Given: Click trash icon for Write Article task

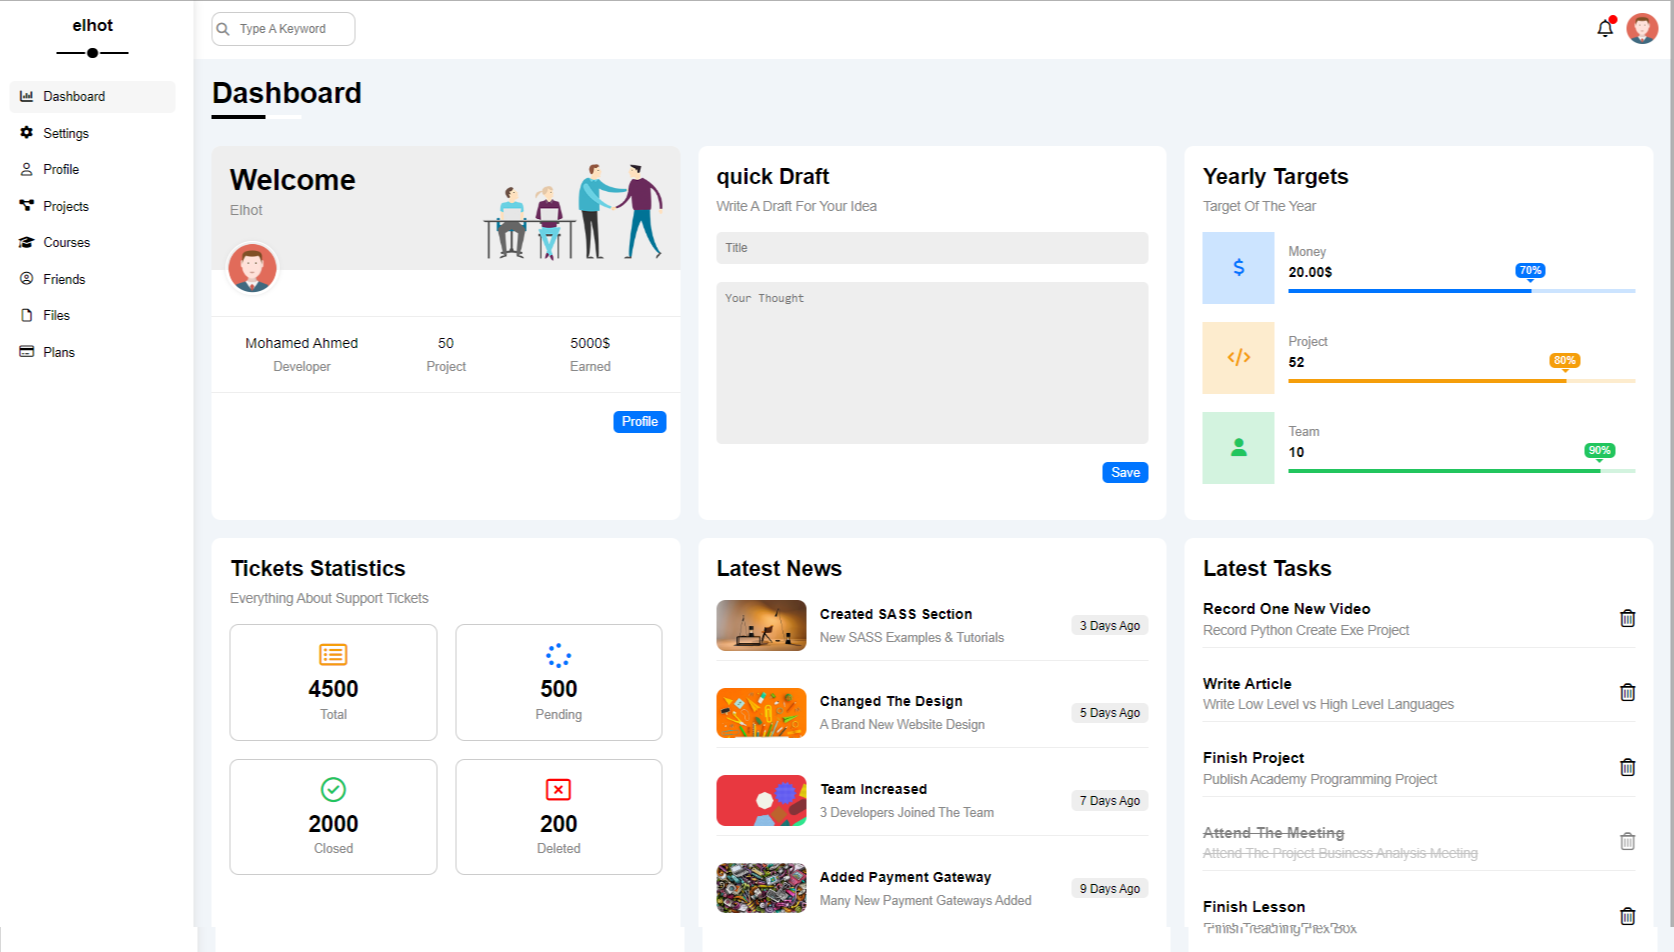Looking at the screenshot, I should [1627, 693].
